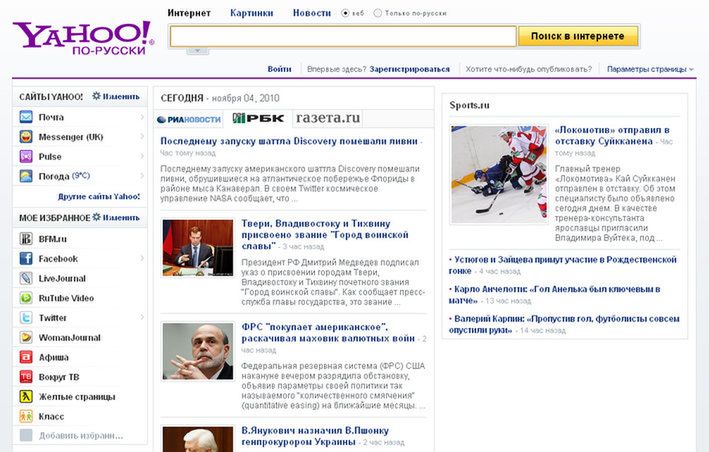
Task: Click gear icon beside Сайты Yahoo Изменить
Action: point(96,96)
